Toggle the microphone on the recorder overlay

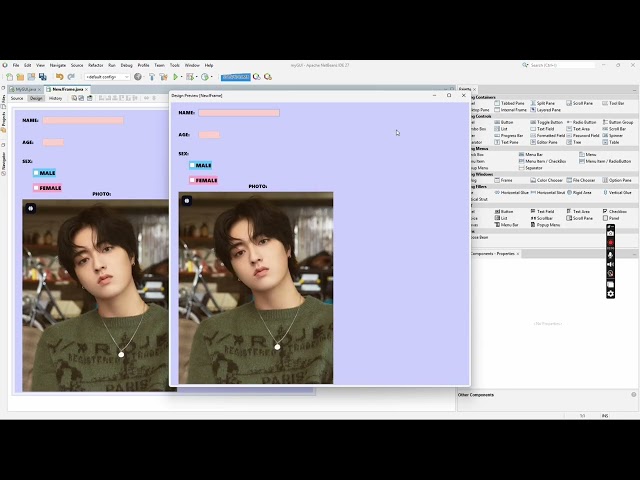(x=610, y=255)
